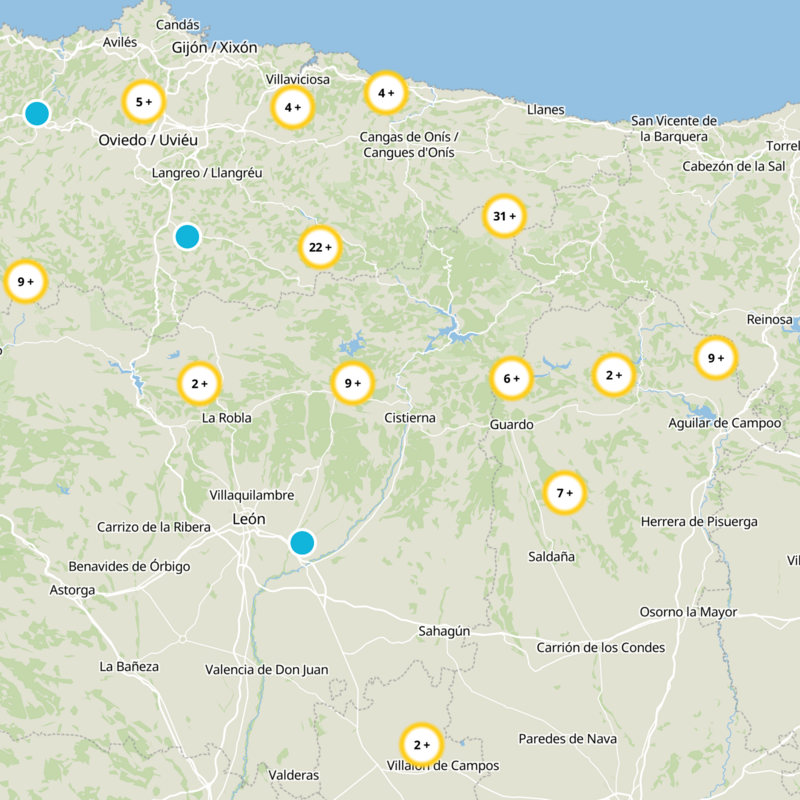Viewport: 800px width, 800px height.
Task: Click the Carrizo de la Ribera label
Action: point(154,527)
